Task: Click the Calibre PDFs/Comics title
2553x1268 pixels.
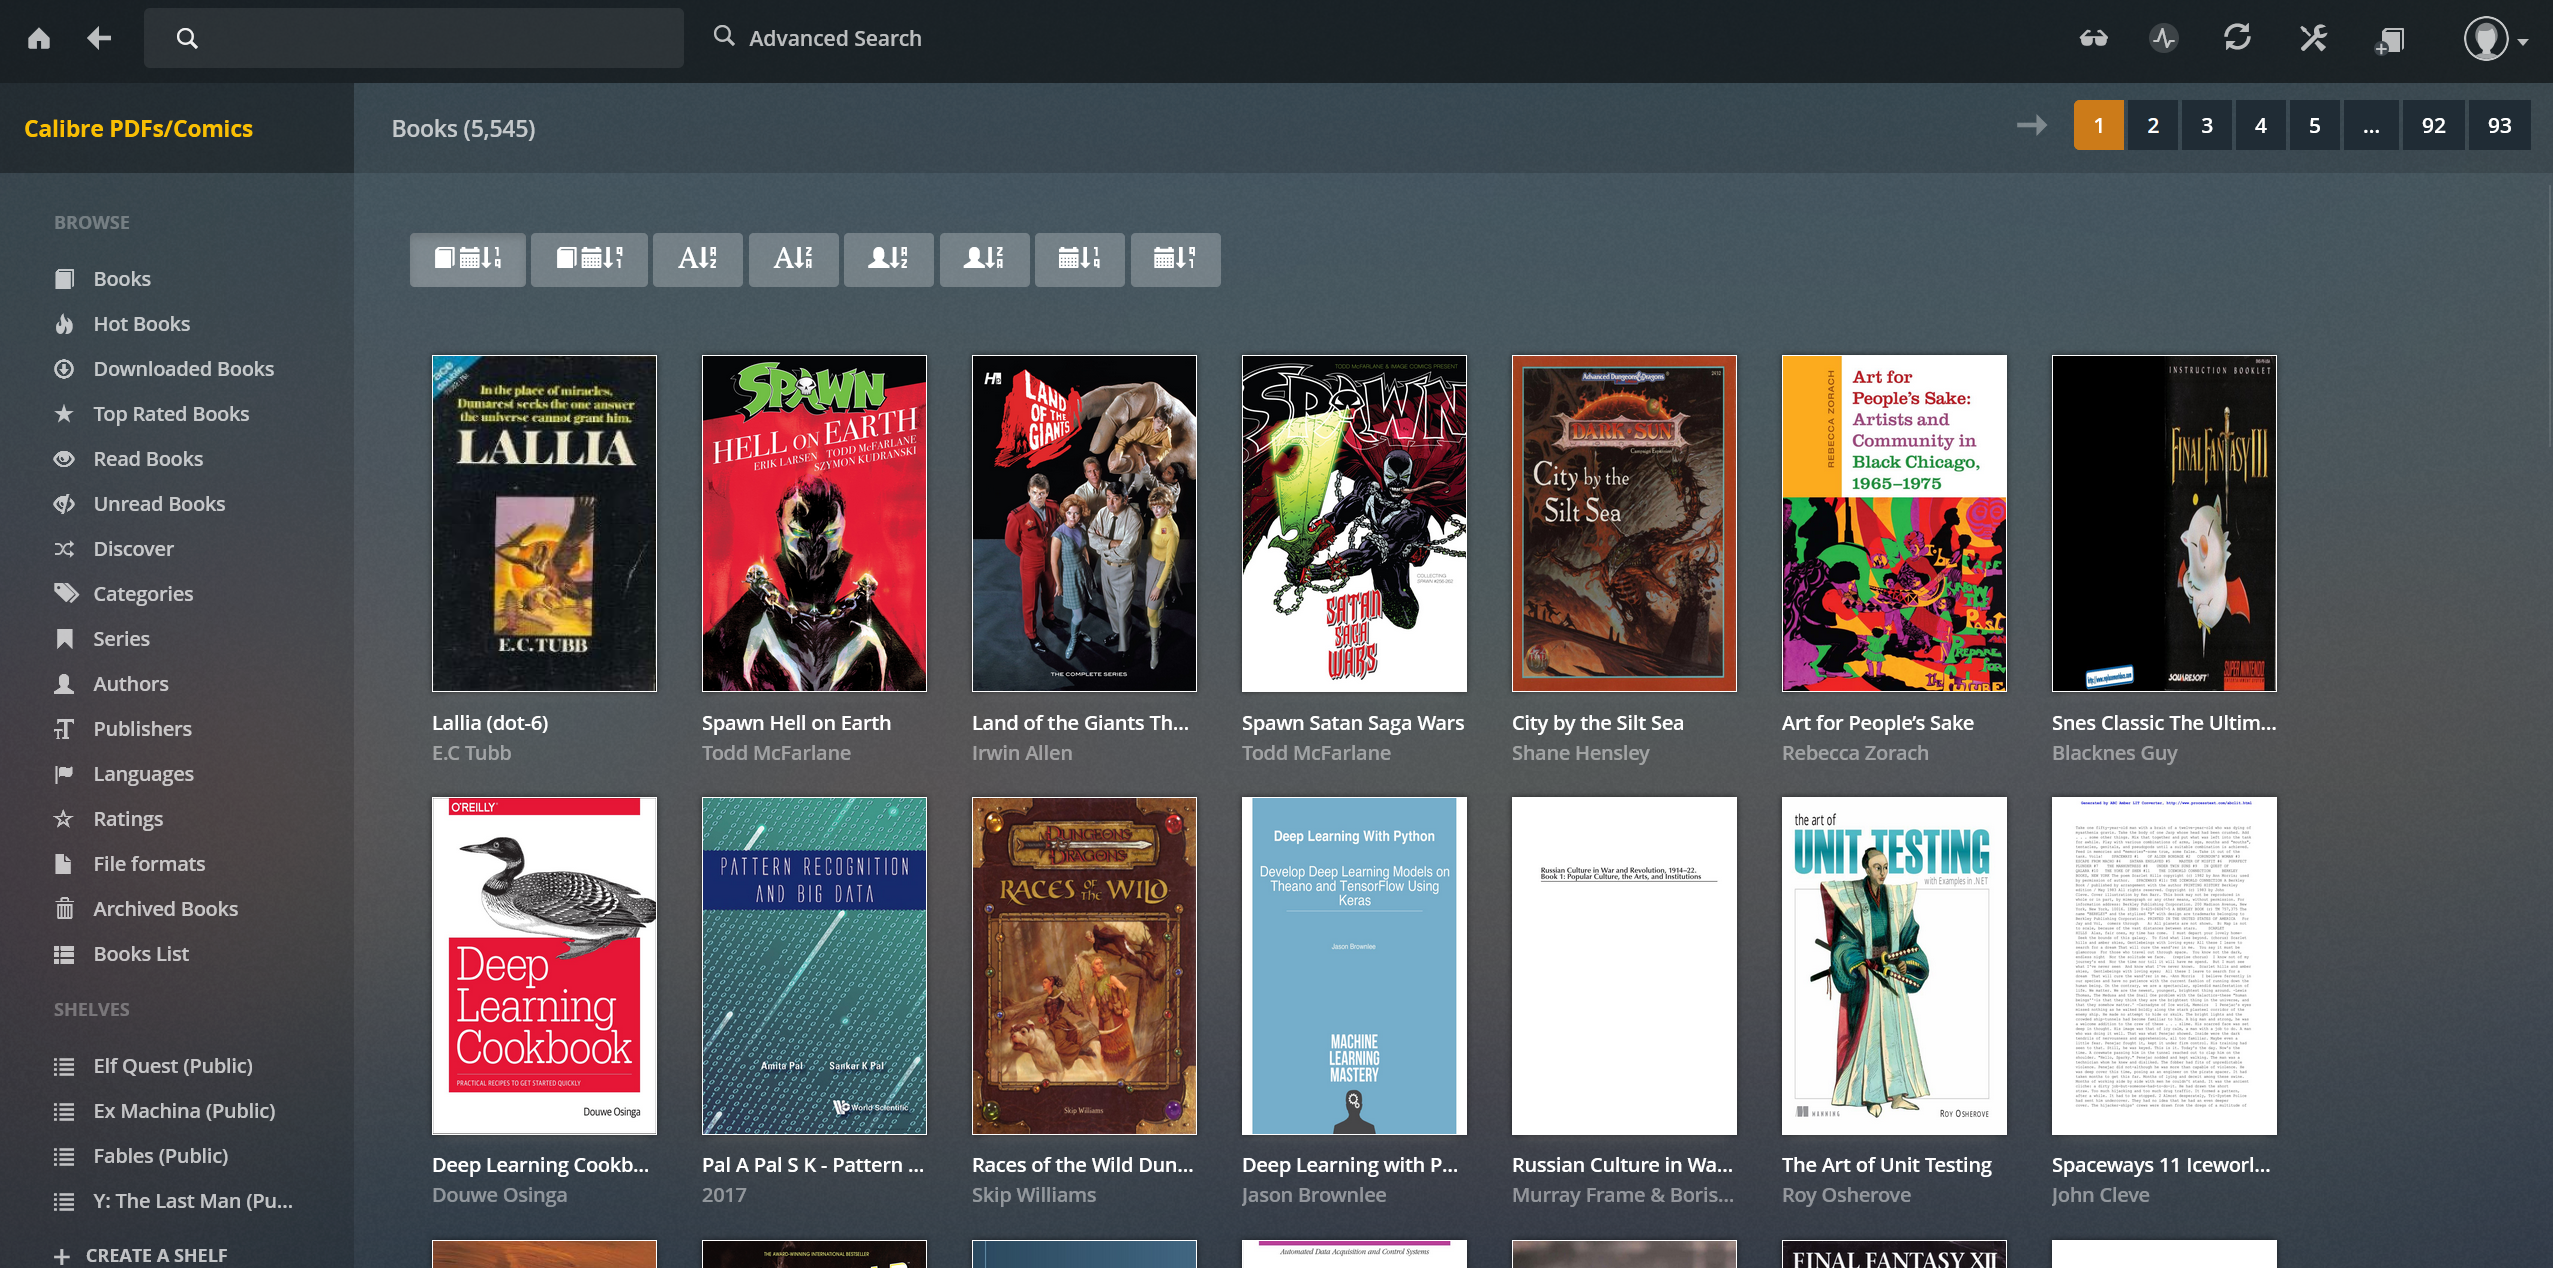Action: [139, 128]
